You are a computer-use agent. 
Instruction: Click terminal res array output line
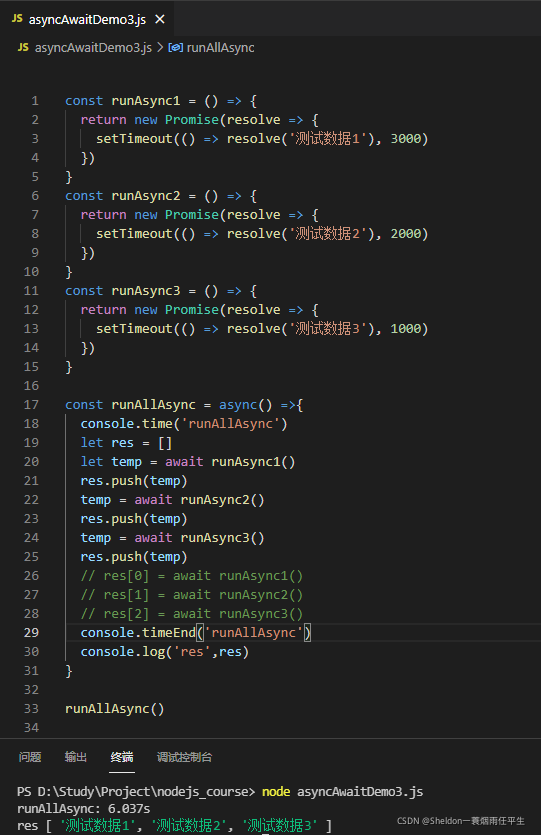tap(175, 826)
